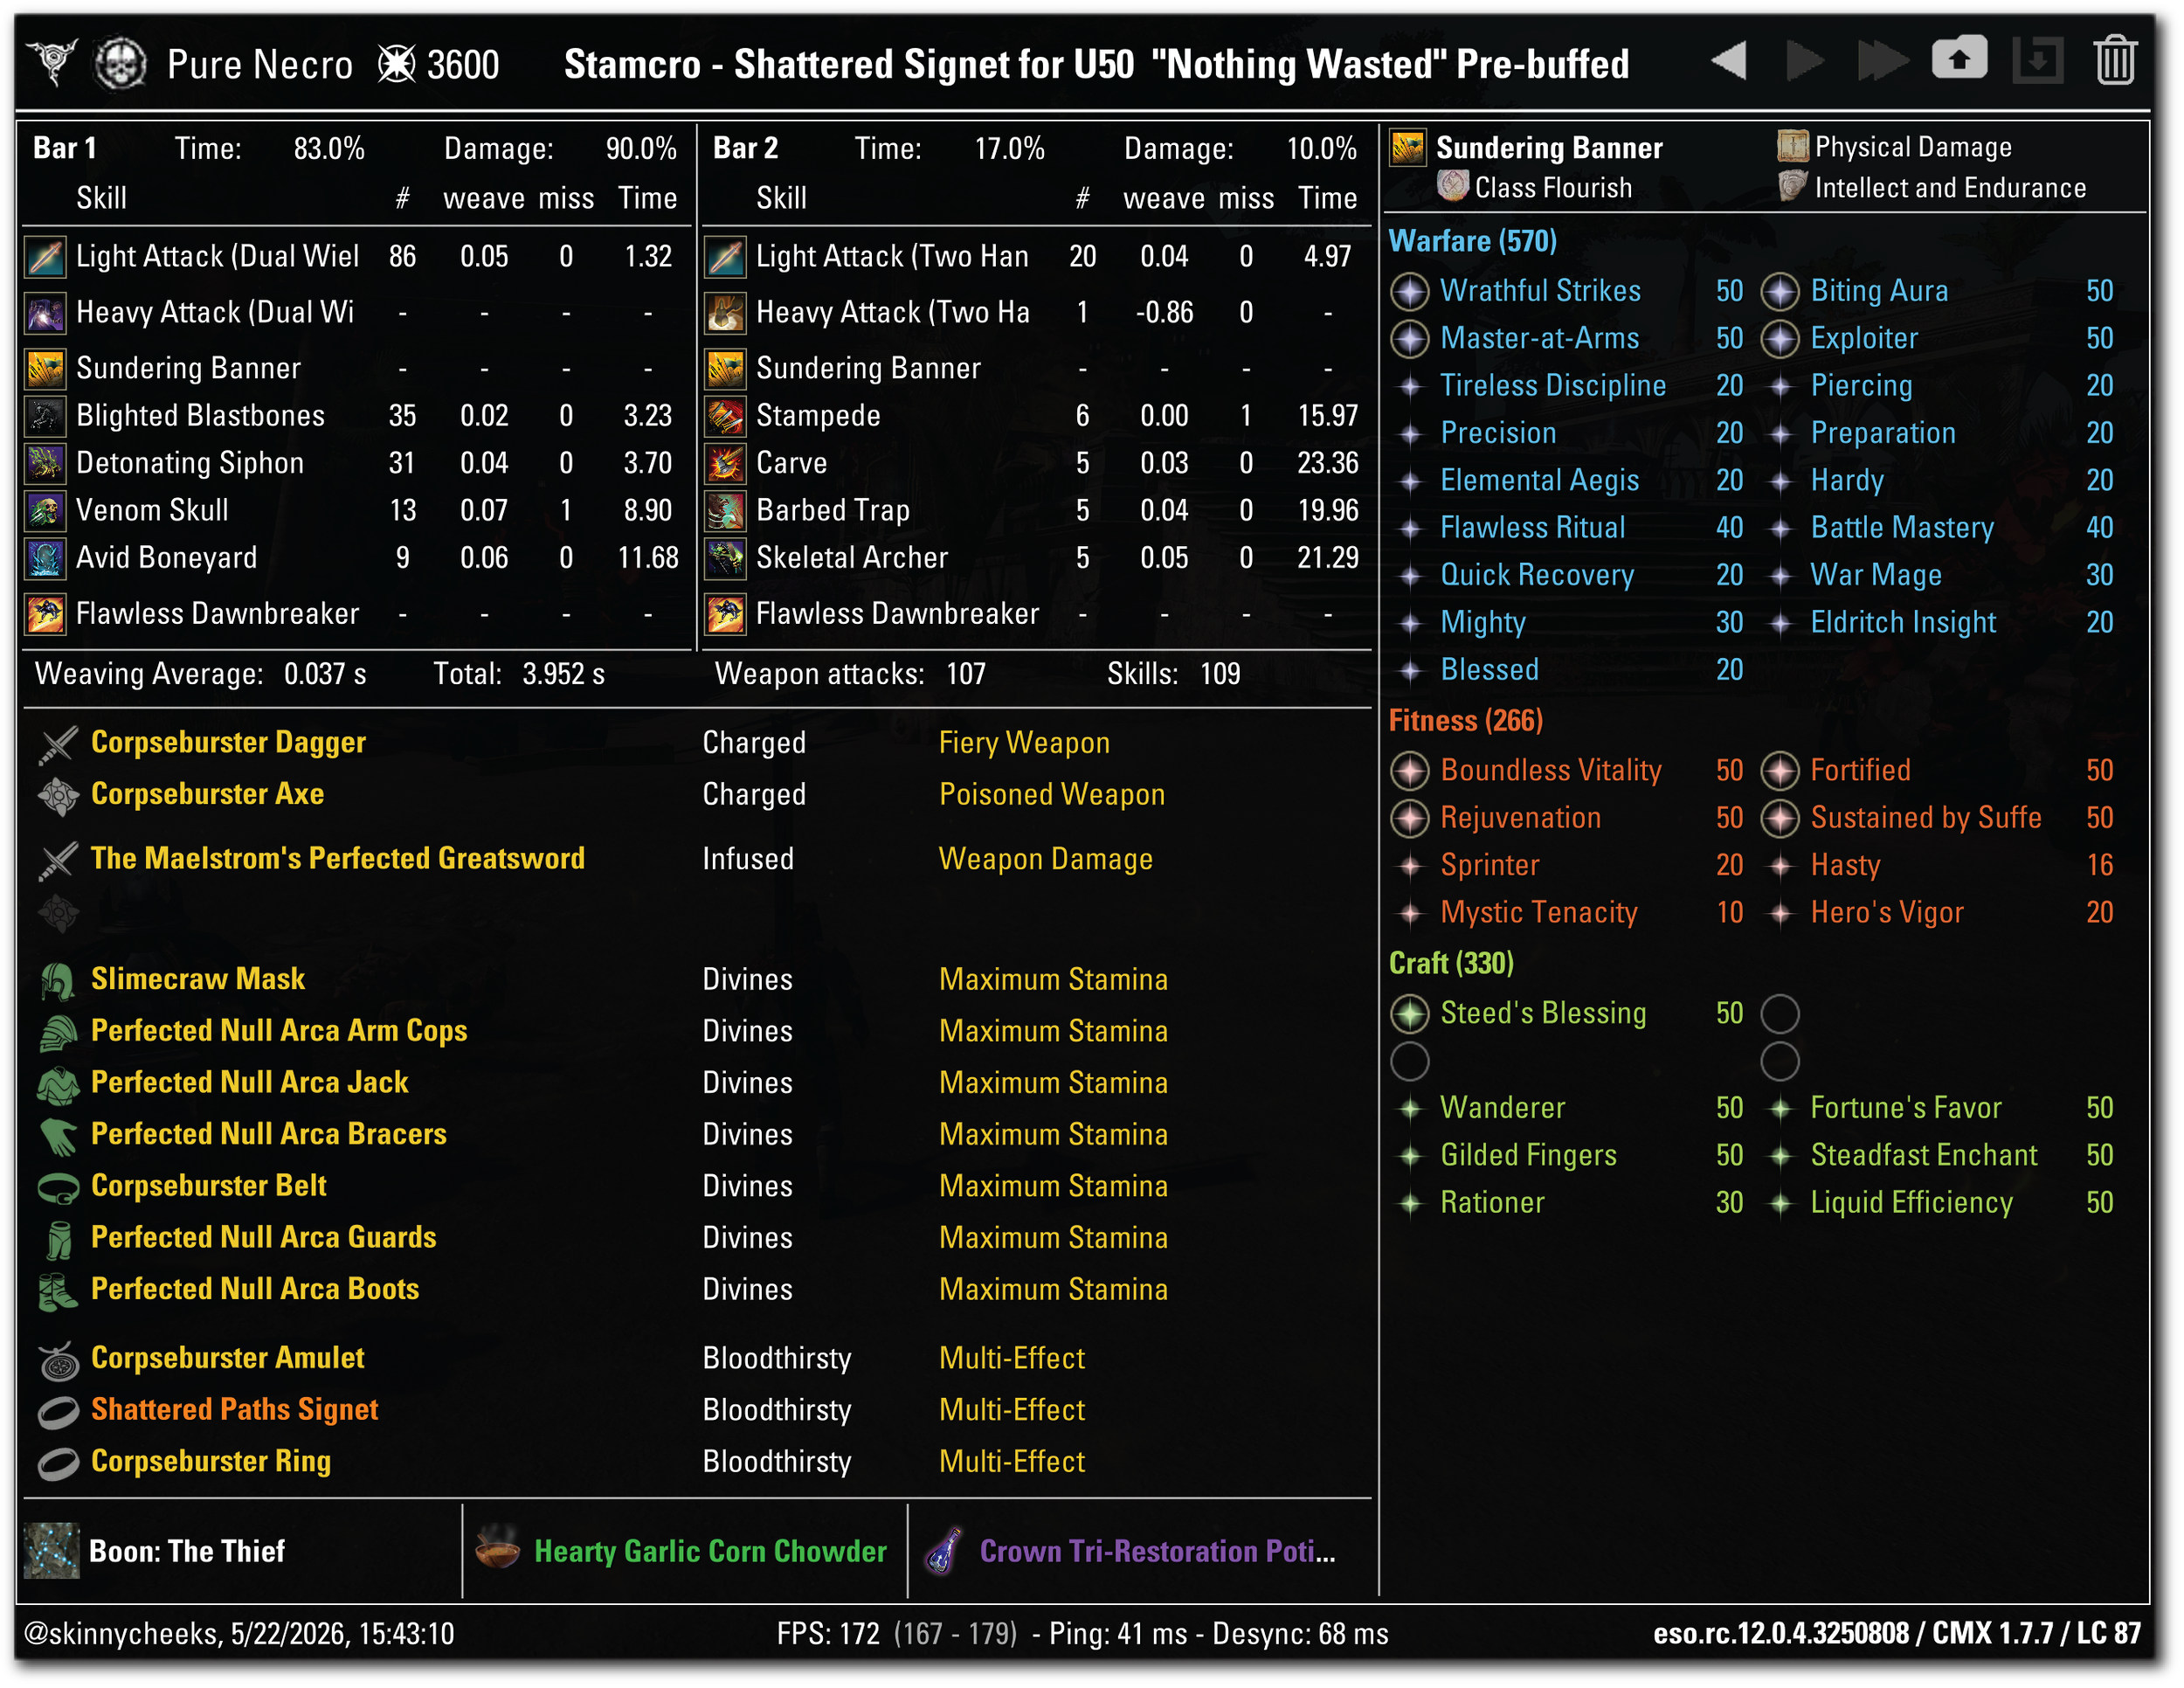Click the Hearty Garlic Corn Chowder link
Screen dimensions: 2184x1688
[710, 1551]
